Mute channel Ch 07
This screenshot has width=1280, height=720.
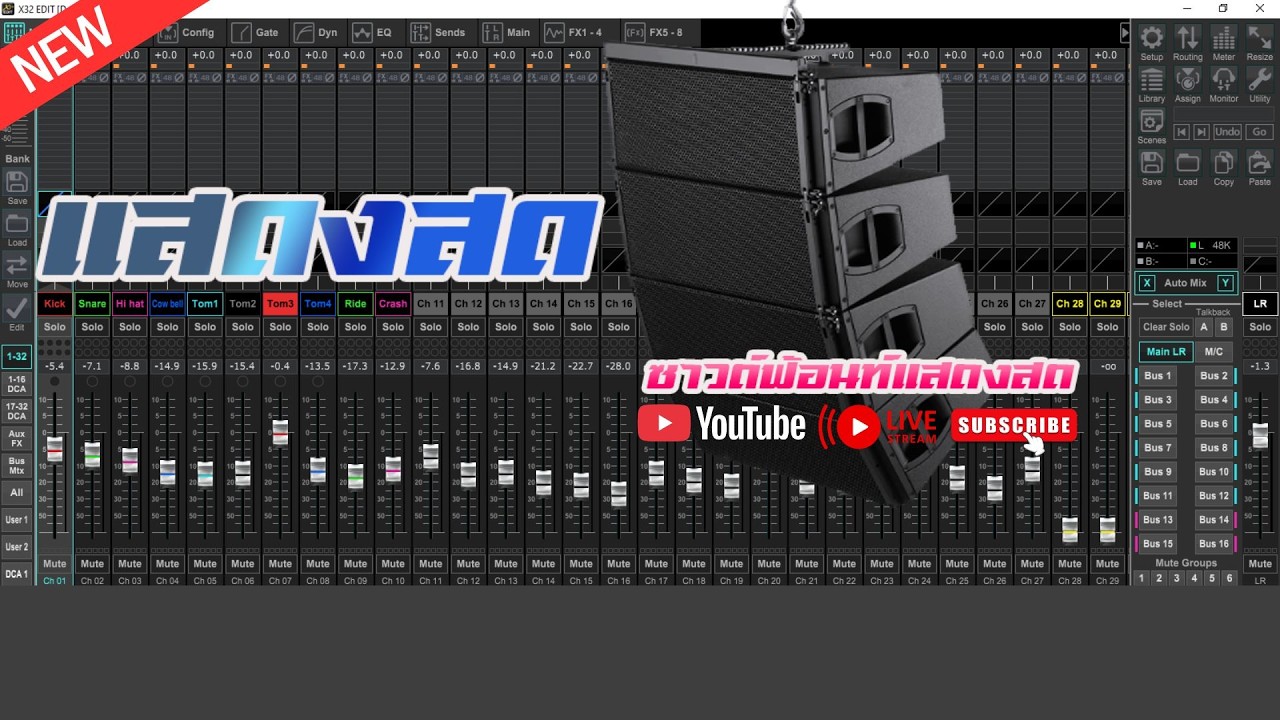(280, 564)
